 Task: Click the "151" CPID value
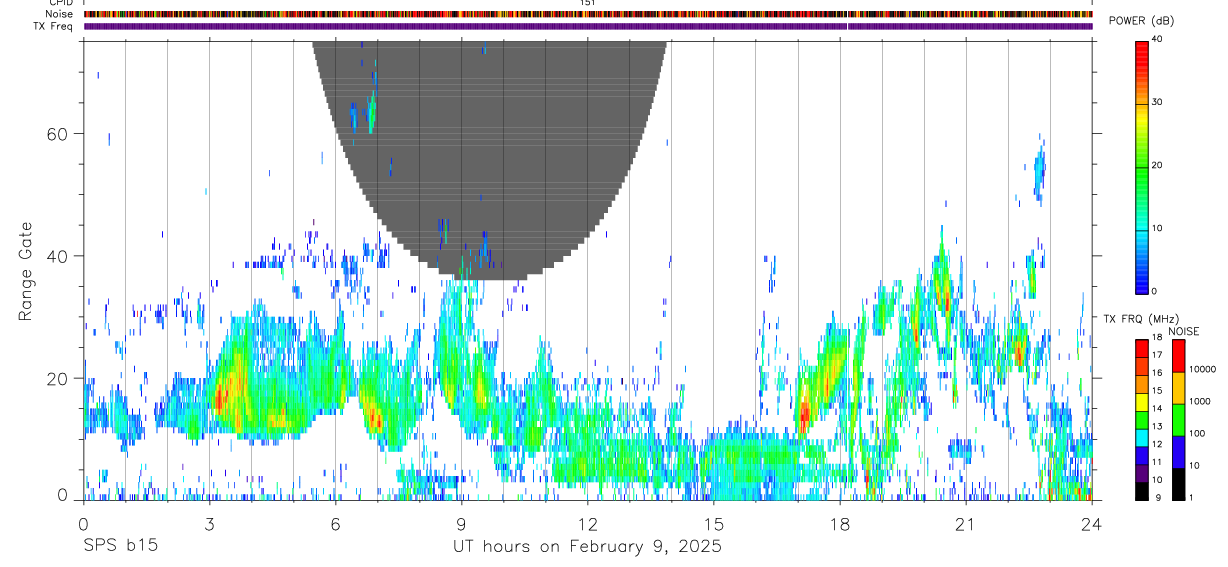tap(587, 3)
